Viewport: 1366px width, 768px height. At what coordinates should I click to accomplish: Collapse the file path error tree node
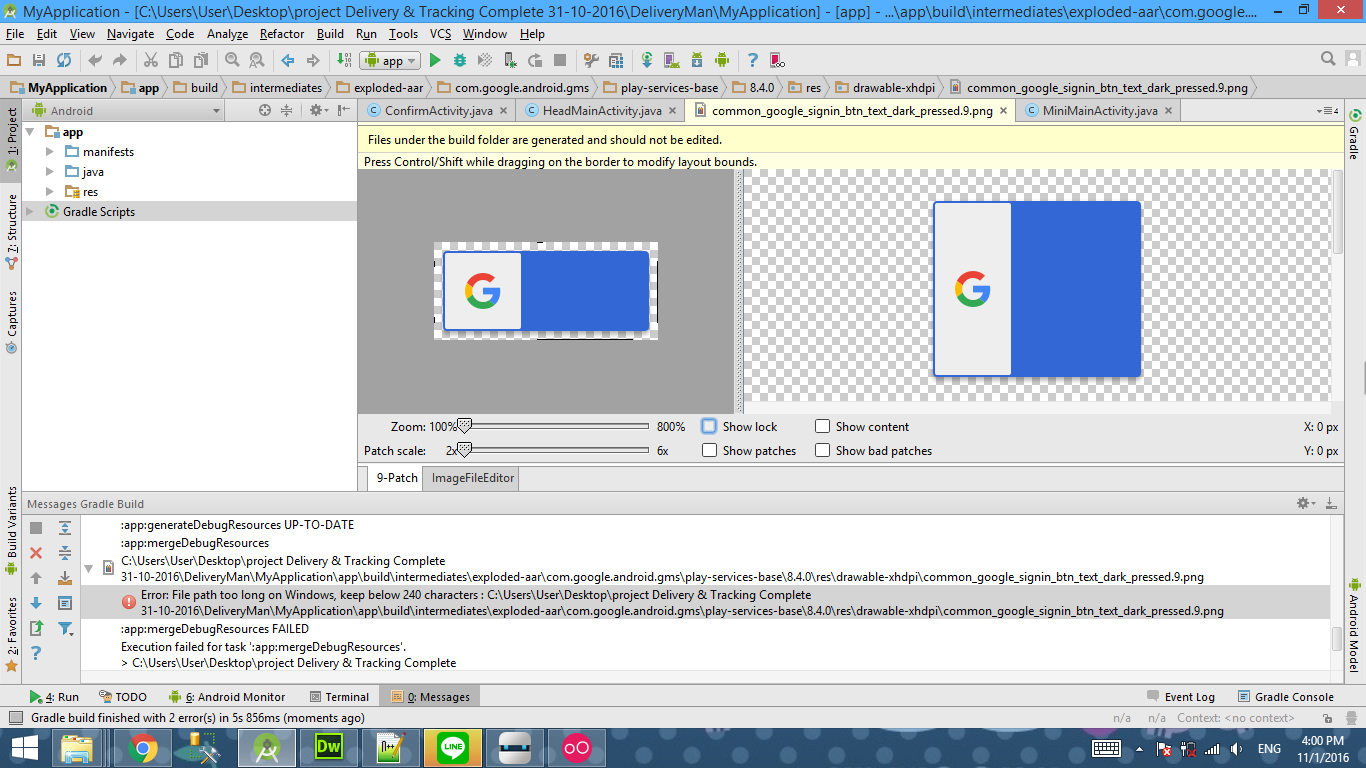[88, 568]
